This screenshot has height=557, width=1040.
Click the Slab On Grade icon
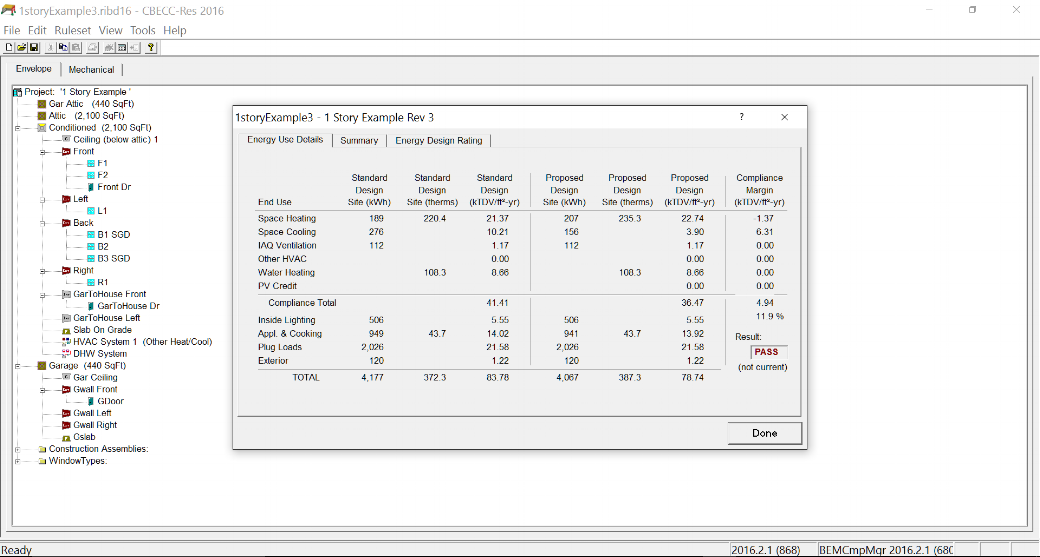coord(66,330)
